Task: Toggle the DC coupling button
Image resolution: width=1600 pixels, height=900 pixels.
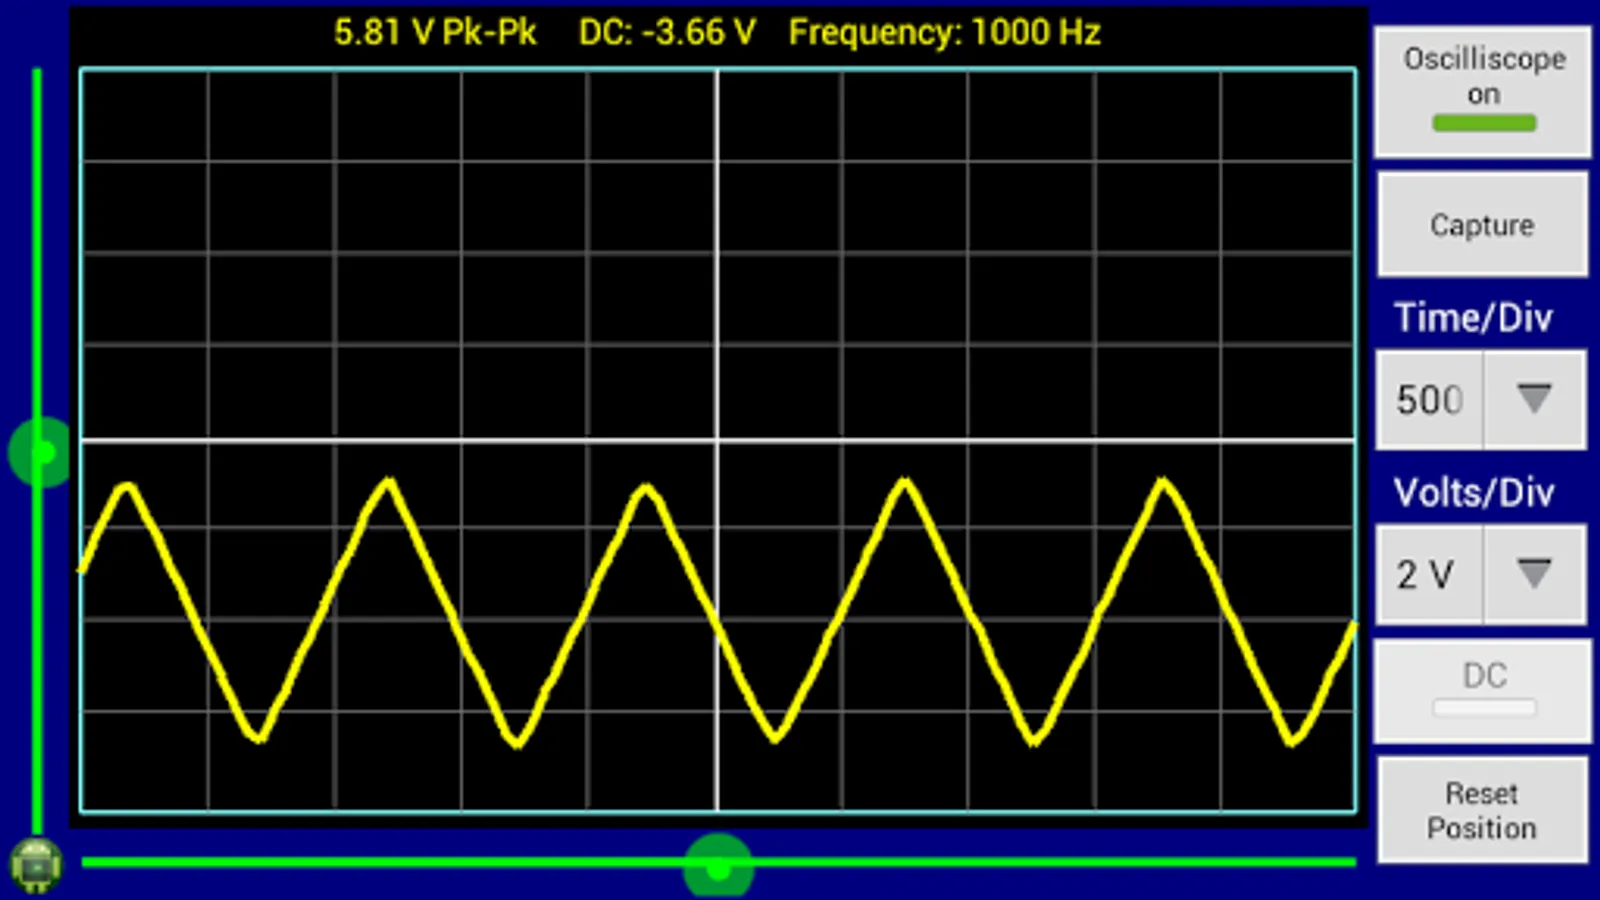Action: tap(1483, 691)
